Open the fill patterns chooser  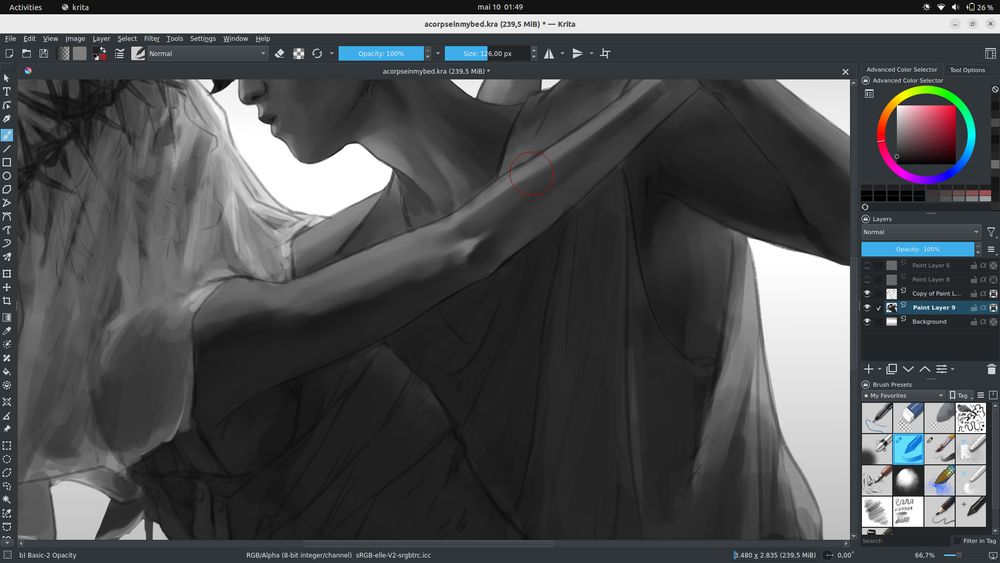(x=80, y=54)
